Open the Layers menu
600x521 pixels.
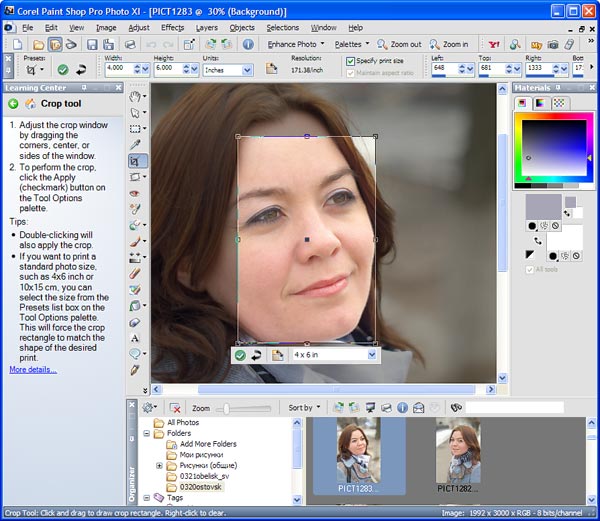(207, 28)
